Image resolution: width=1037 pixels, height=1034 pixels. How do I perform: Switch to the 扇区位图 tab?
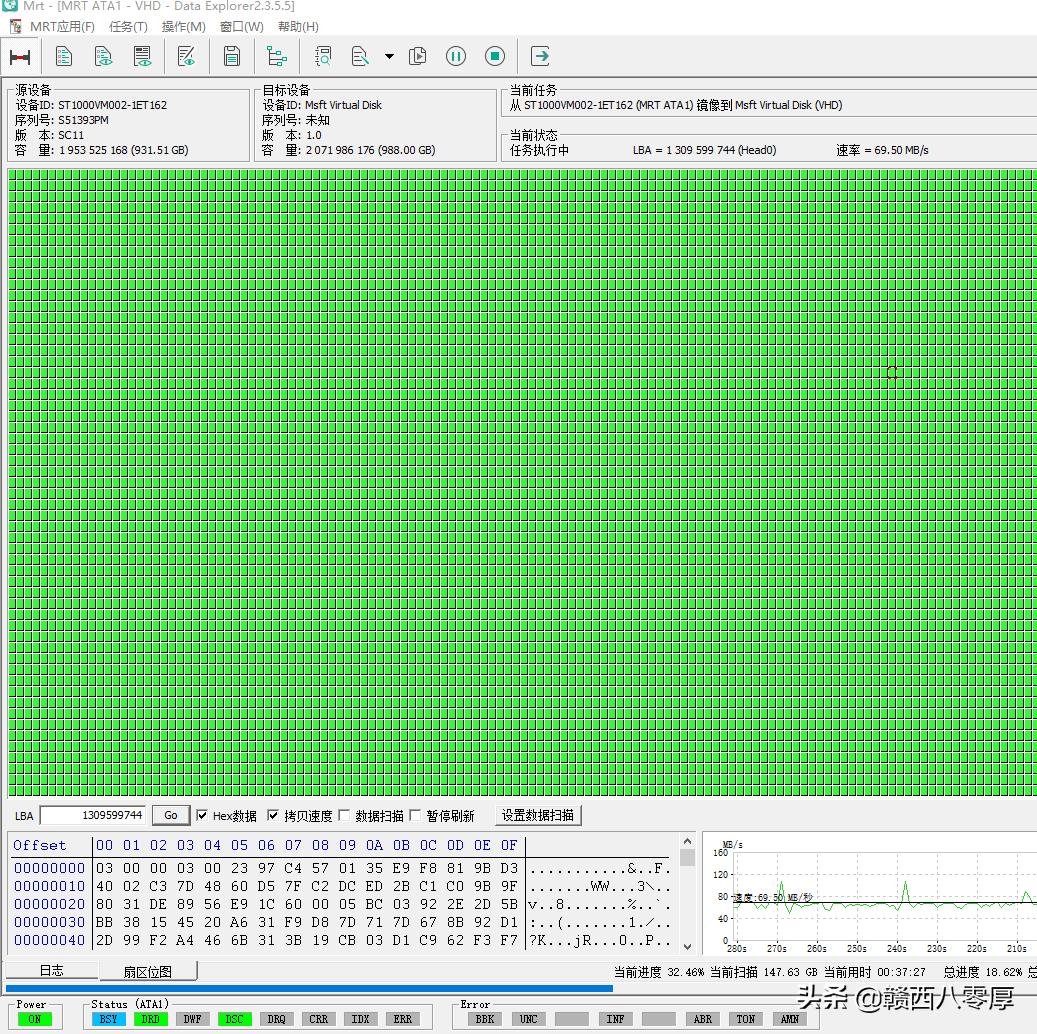click(146, 970)
